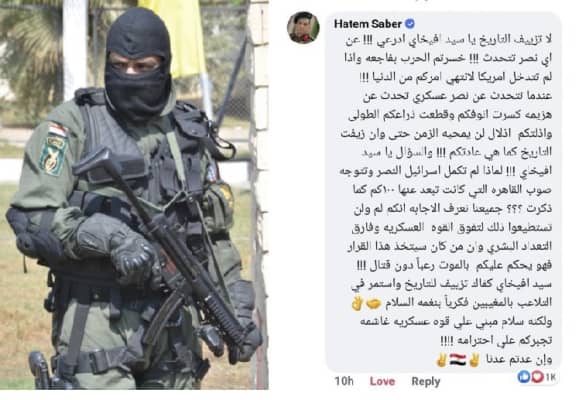
Task: Click the blue thumbs-up Like reaction icon
Action: (x=524, y=376)
